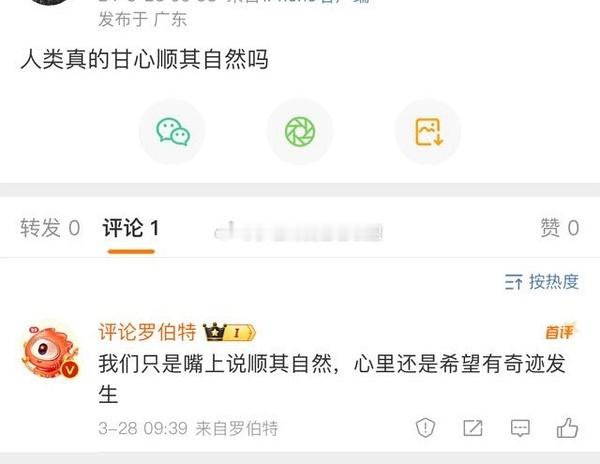Image resolution: width=600 pixels, height=464 pixels.
Task: Tap the orange V verified badge
Action: click(x=70, y=370)
